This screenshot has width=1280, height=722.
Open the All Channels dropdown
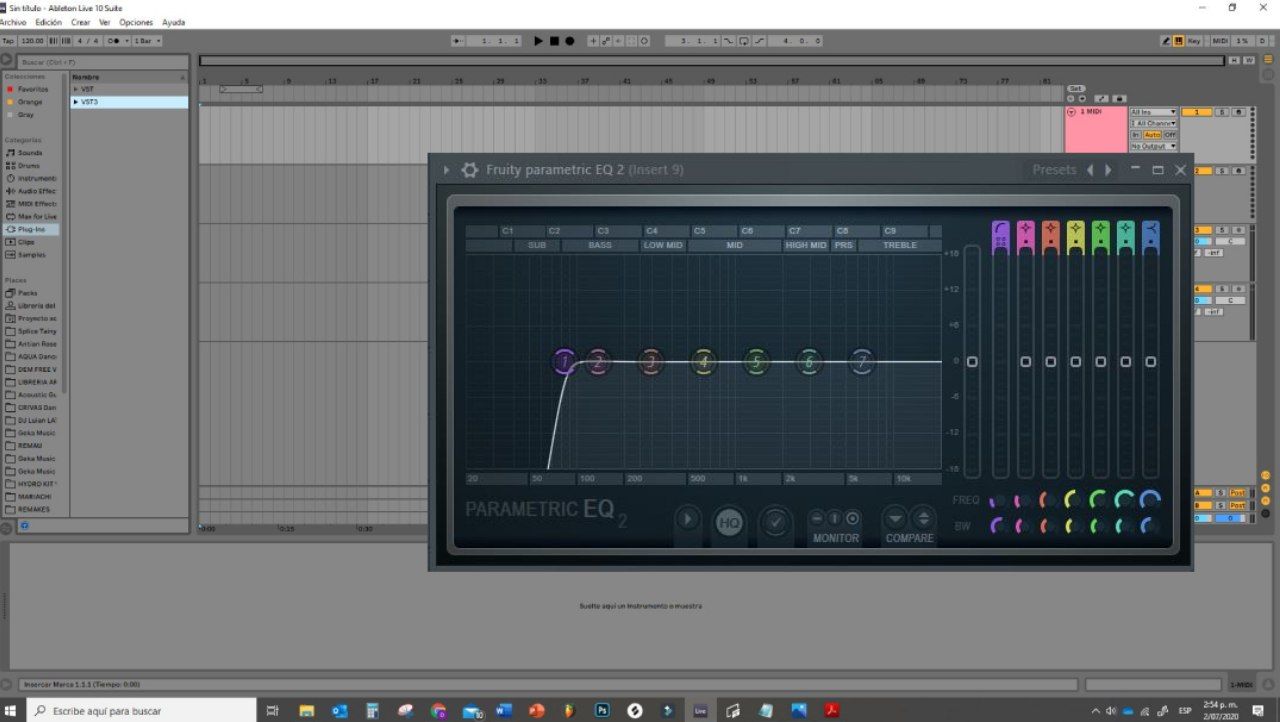pos(1153,123)
